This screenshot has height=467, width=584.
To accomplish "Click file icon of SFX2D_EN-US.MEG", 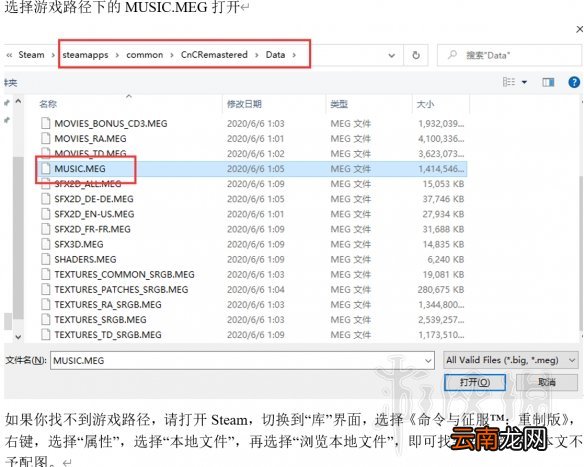I will pyautogui.click(x=46, y=214).
